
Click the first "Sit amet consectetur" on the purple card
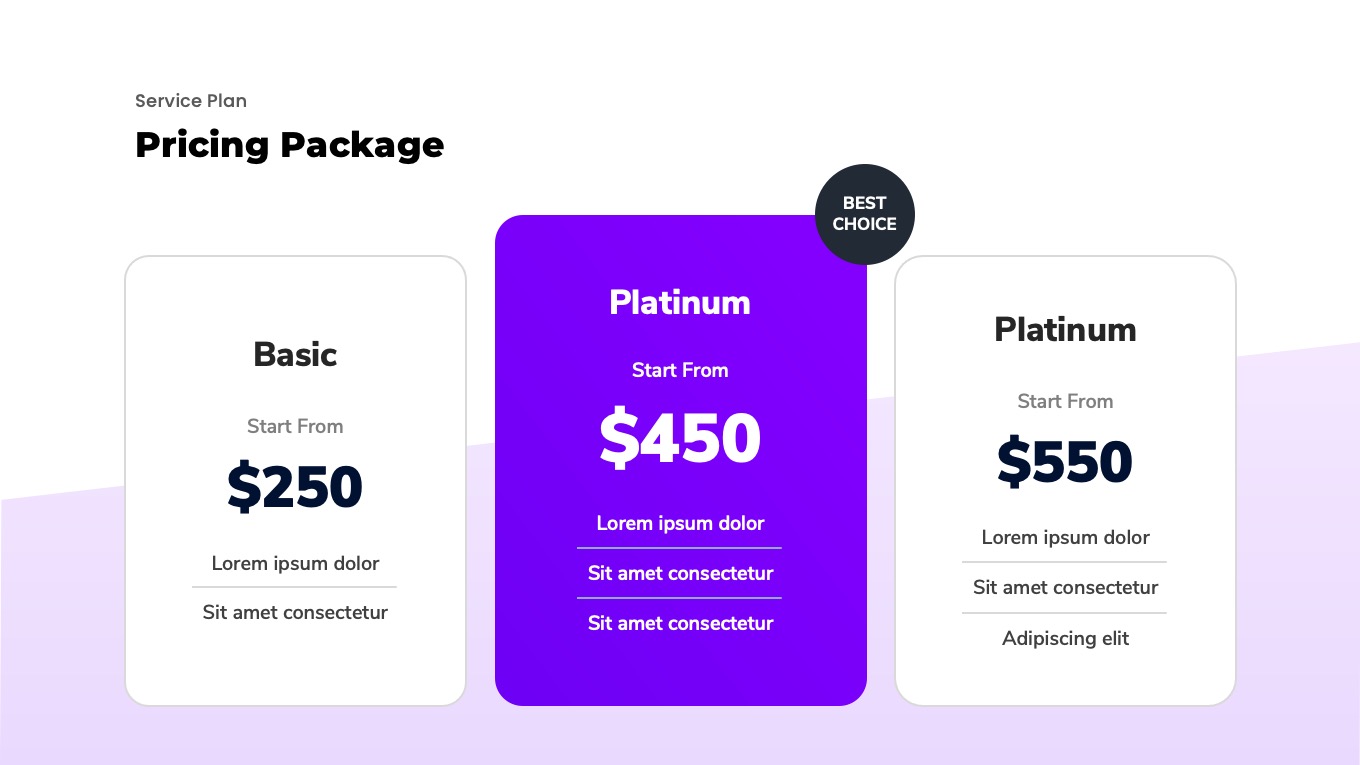click(680, 573)
